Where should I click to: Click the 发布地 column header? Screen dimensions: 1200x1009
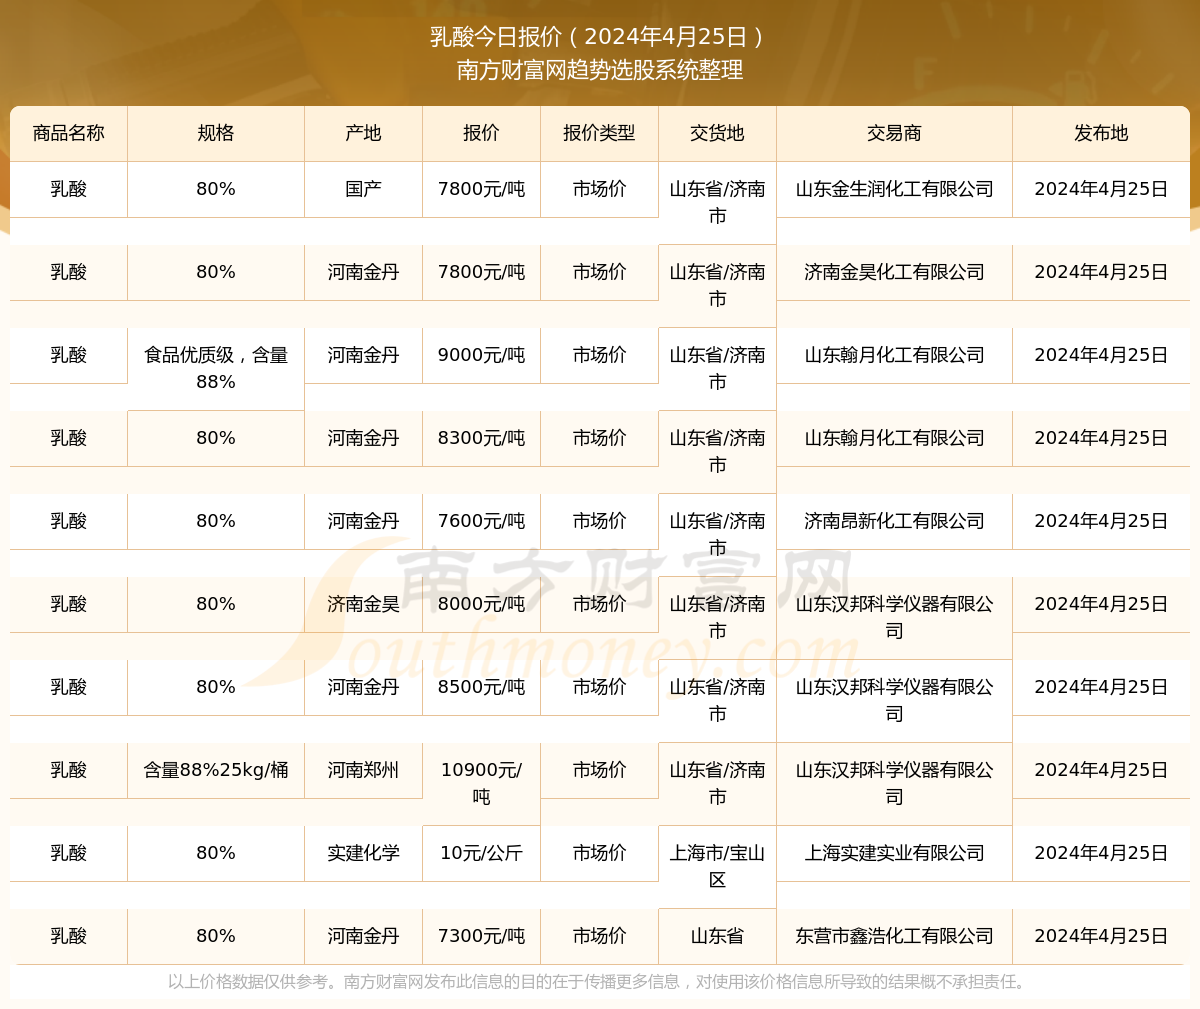(x=1101, y=133)
